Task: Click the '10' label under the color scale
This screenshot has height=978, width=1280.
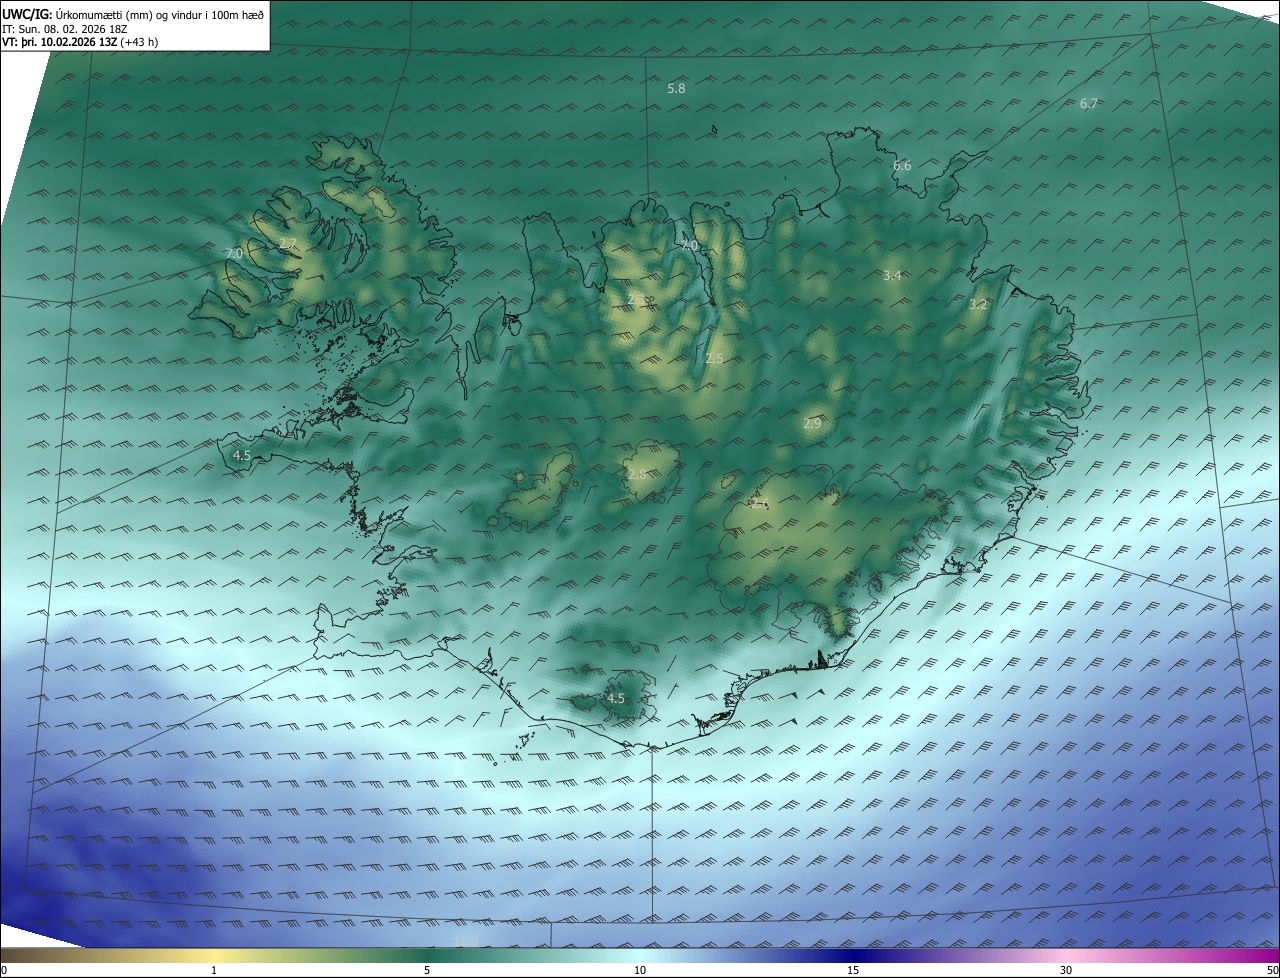Action: (x=640, y=971)
